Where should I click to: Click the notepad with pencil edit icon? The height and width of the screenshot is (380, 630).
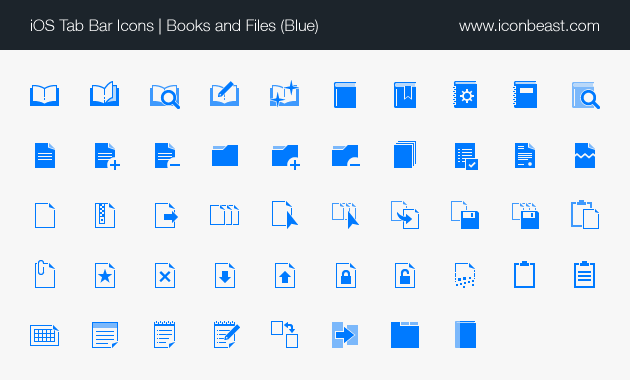coord(227,335)
